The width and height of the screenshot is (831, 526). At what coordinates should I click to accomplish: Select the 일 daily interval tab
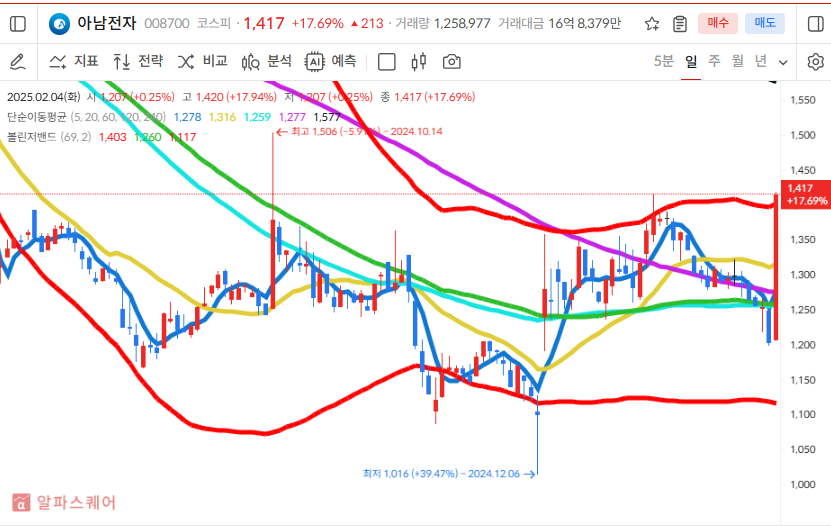[691, 61]
